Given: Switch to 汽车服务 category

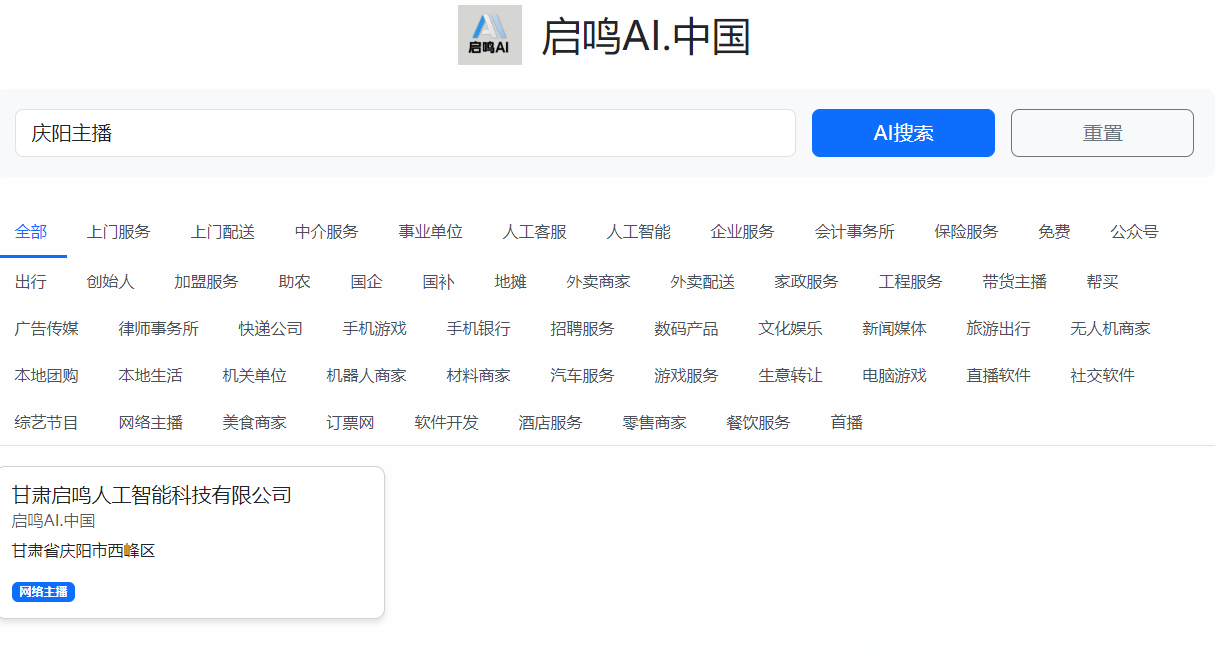Looking at the screenshot, I should pos(583,375).
